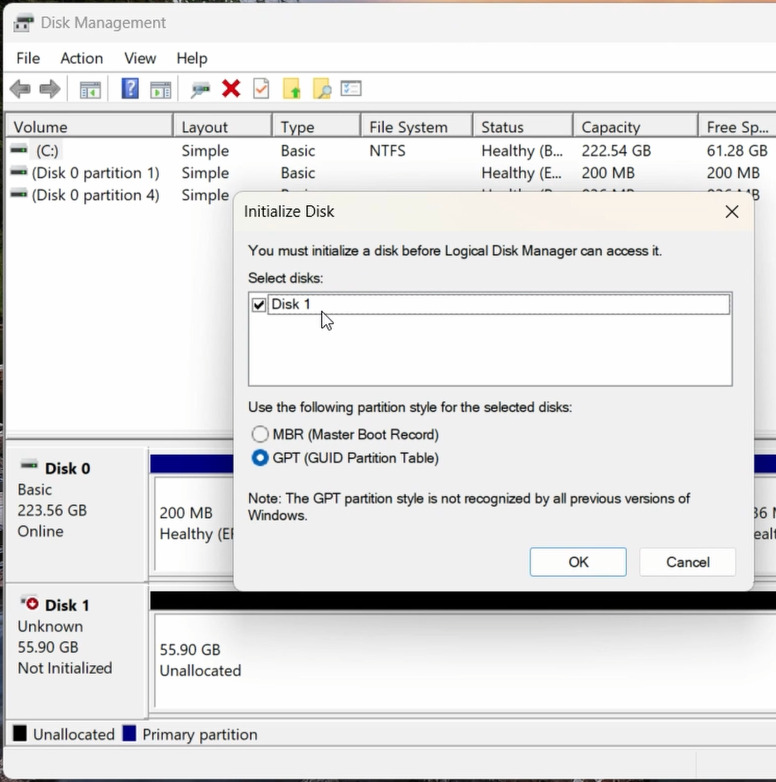
Task: Click the red X delete icon
Action: [x=231, y=89]
